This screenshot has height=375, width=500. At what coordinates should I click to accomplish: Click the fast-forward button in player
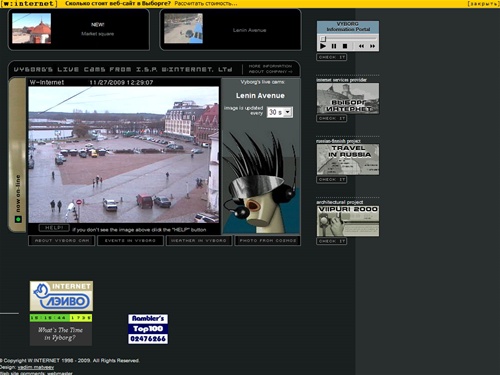372,46
